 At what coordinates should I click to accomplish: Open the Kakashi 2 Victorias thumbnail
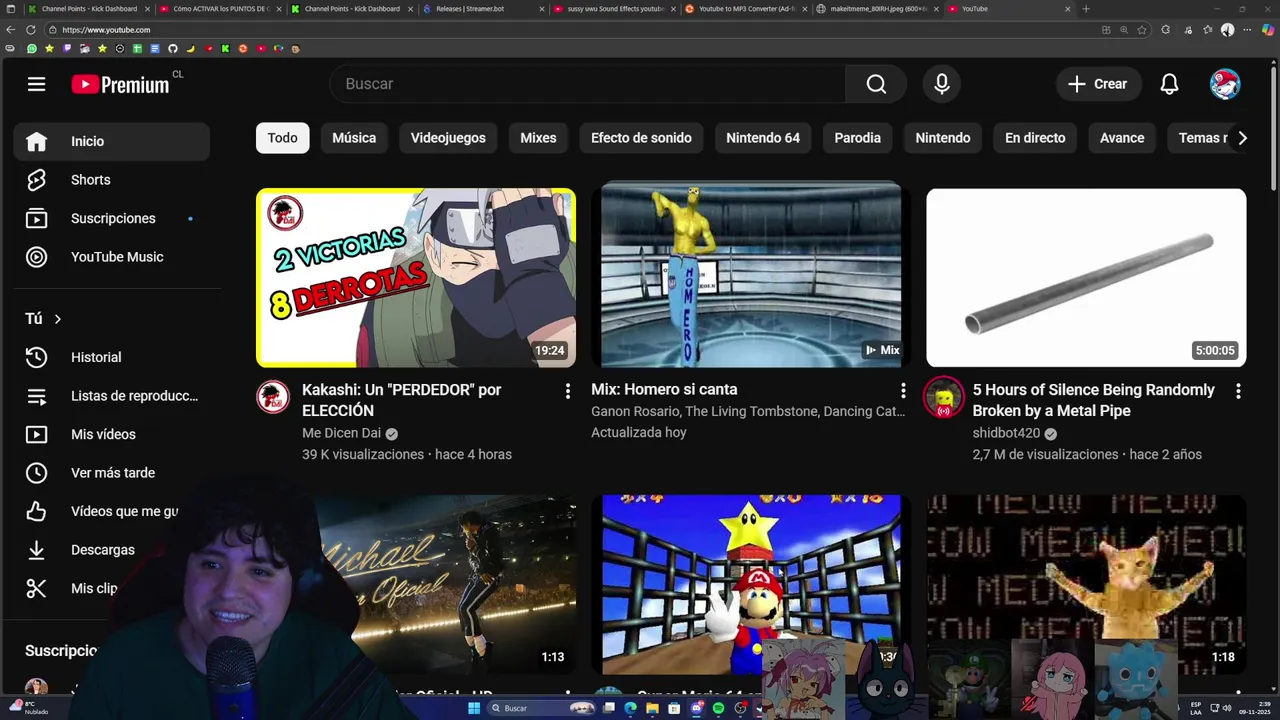click(x=416, y=278)
